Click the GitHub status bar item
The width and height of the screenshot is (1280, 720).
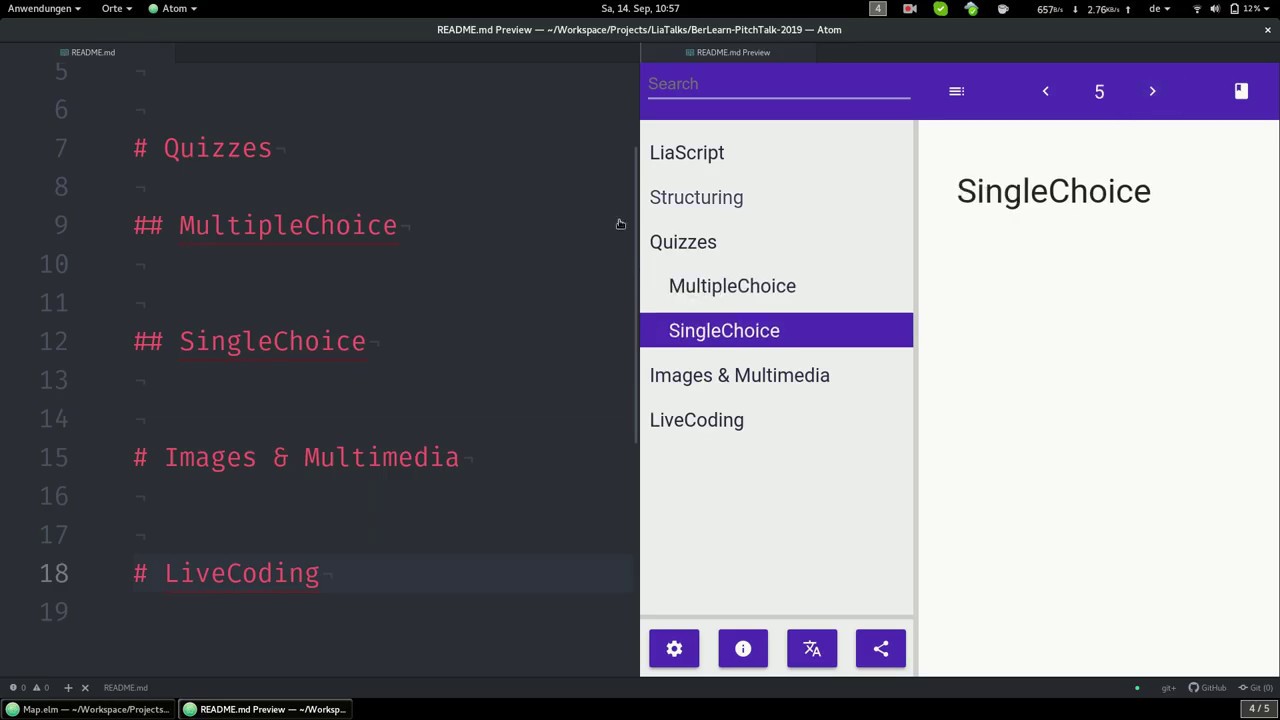pyautogui.click(x=1208, y=688)
